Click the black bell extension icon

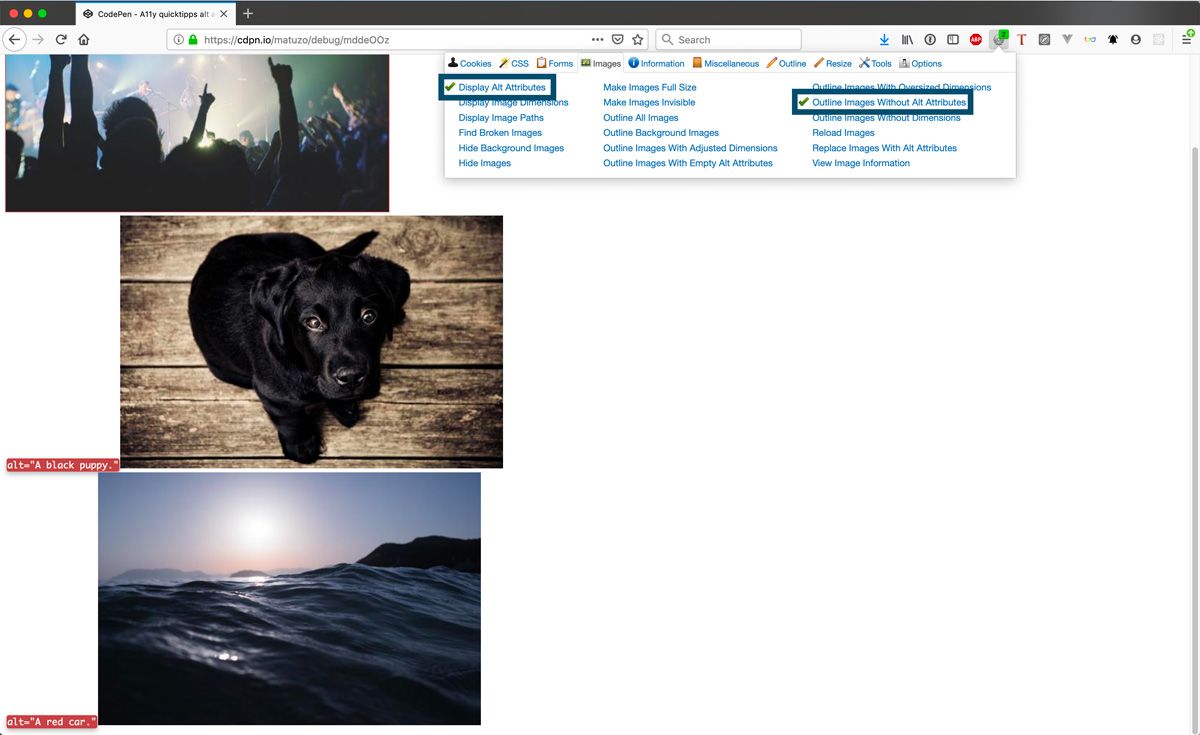tap(1113, 40)
